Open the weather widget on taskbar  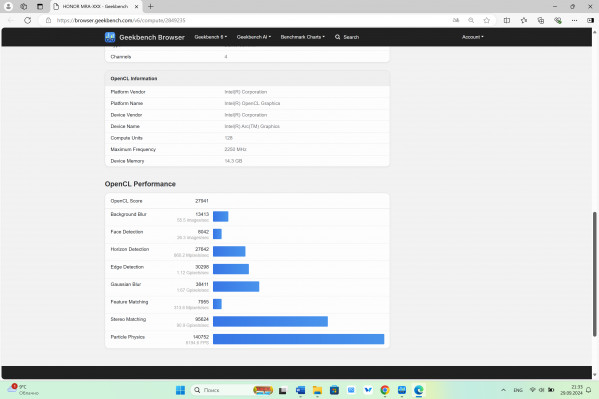click(x=24, y=390)
